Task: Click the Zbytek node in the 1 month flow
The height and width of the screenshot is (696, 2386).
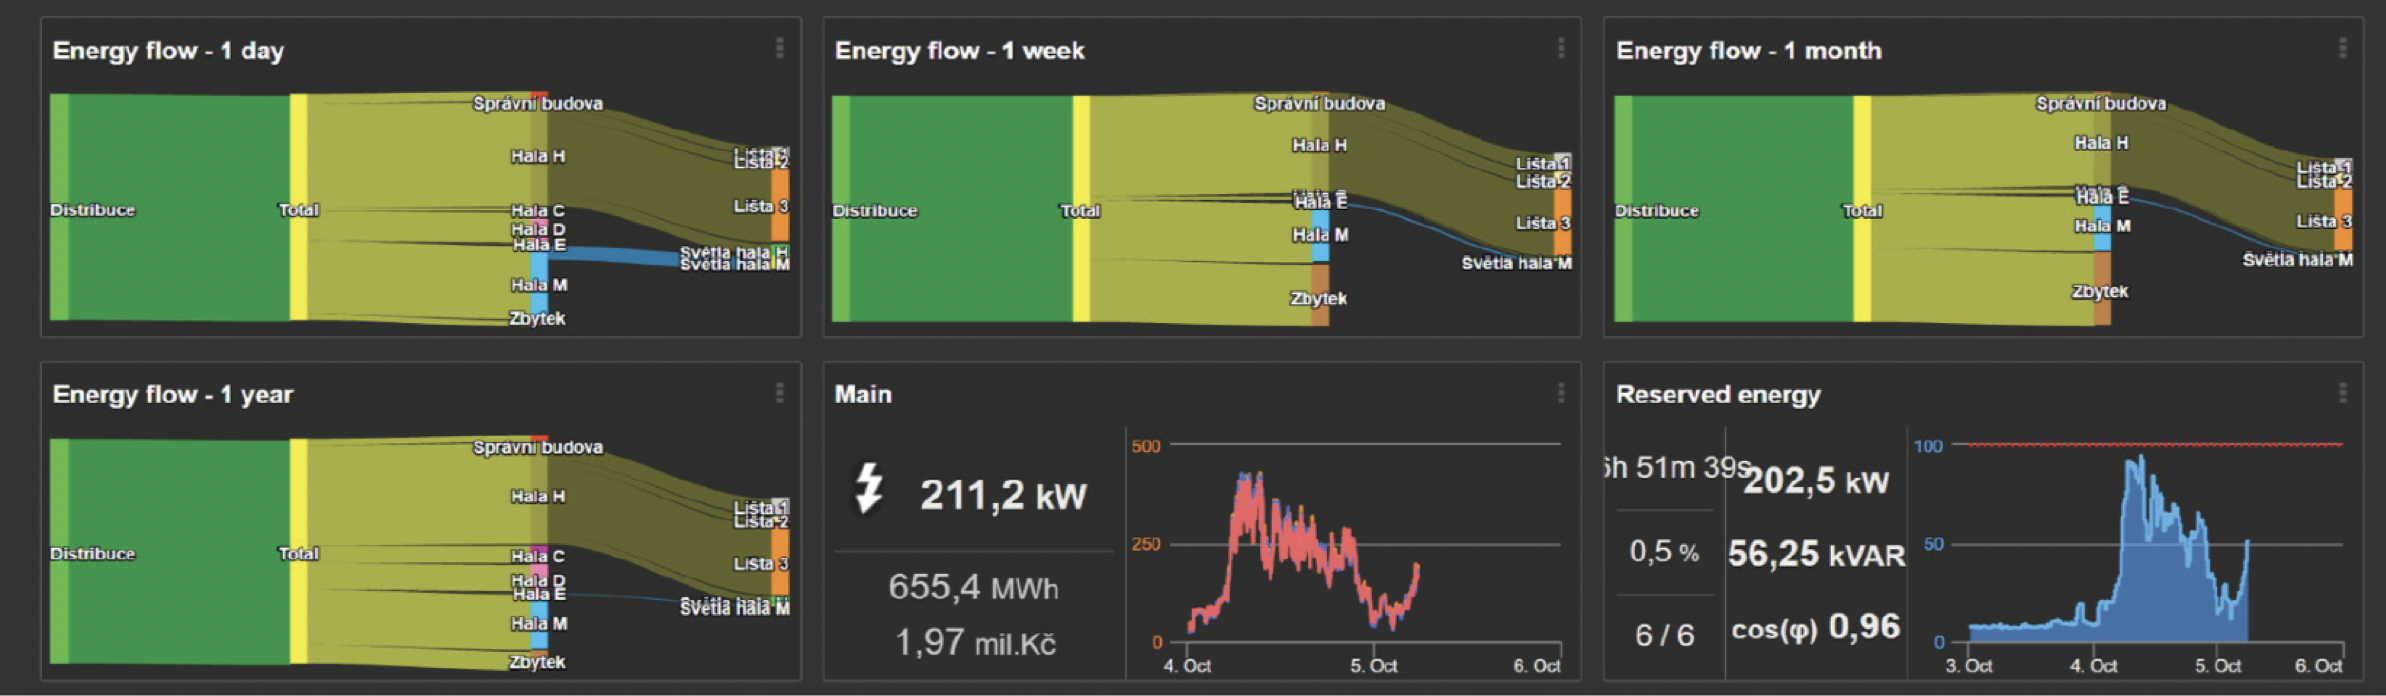Action: point(2102,290)
